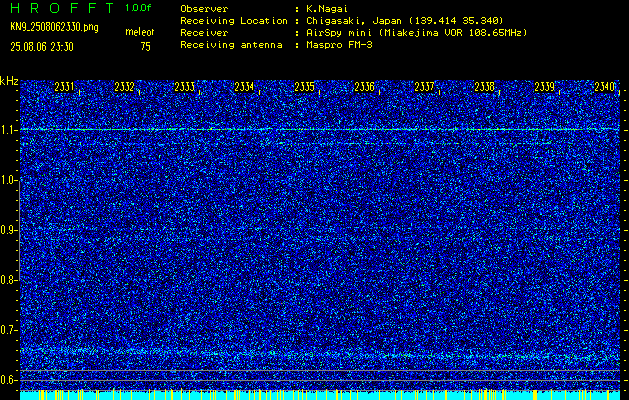
Task: Click the Maspro FM-3 antenna text
Action: (x=339, y=45)
